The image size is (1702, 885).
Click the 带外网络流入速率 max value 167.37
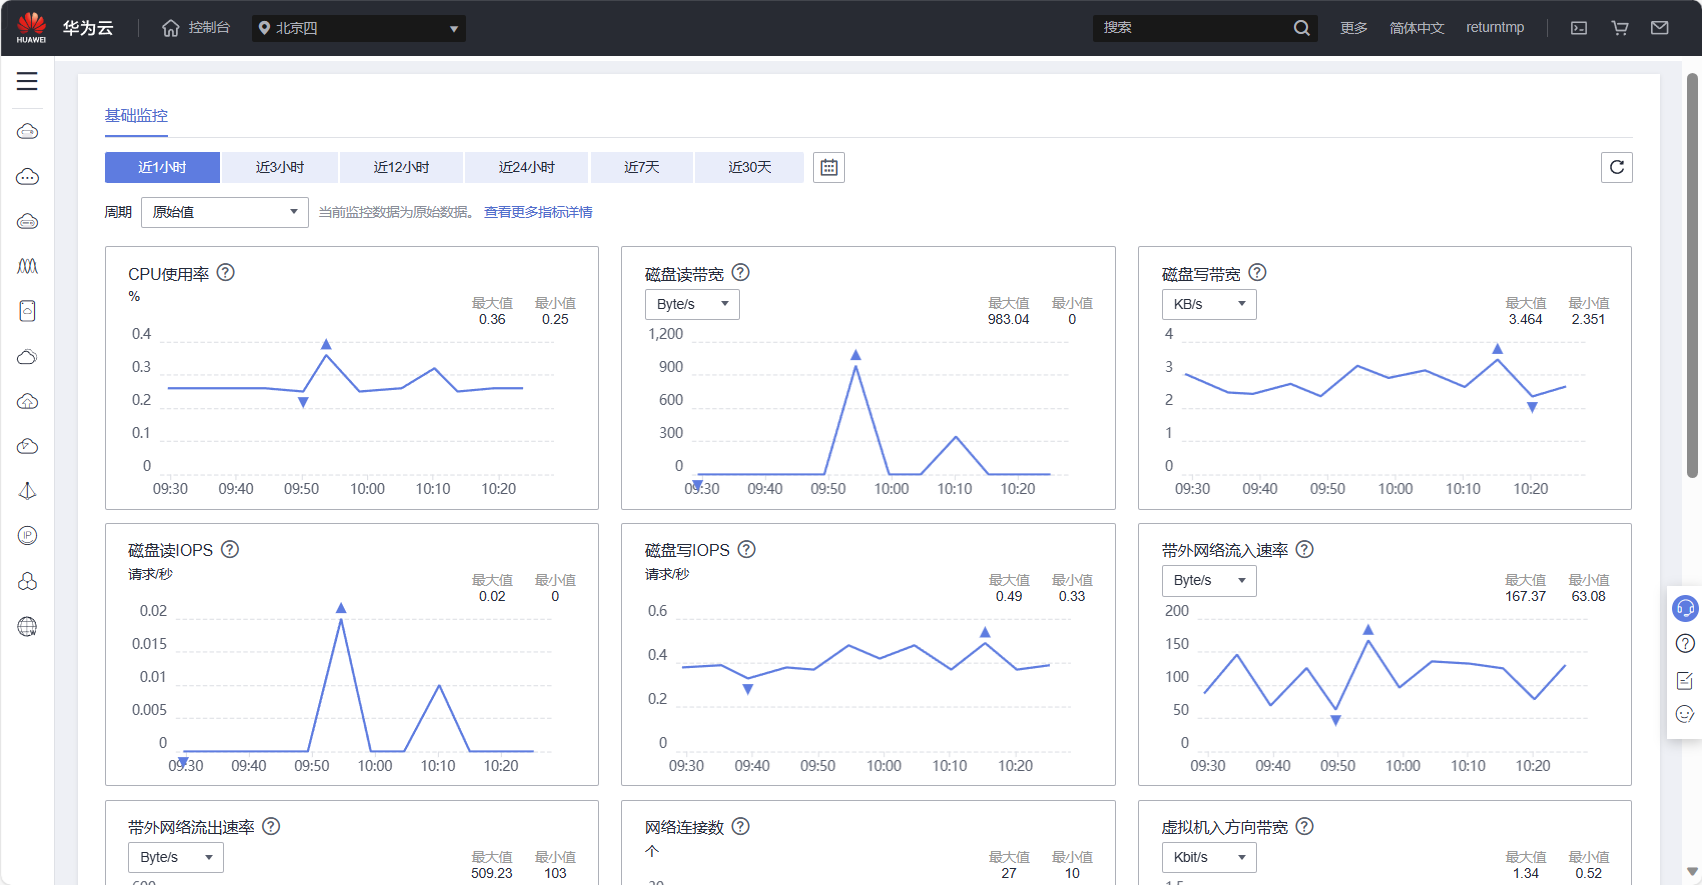coord(1526,597)
